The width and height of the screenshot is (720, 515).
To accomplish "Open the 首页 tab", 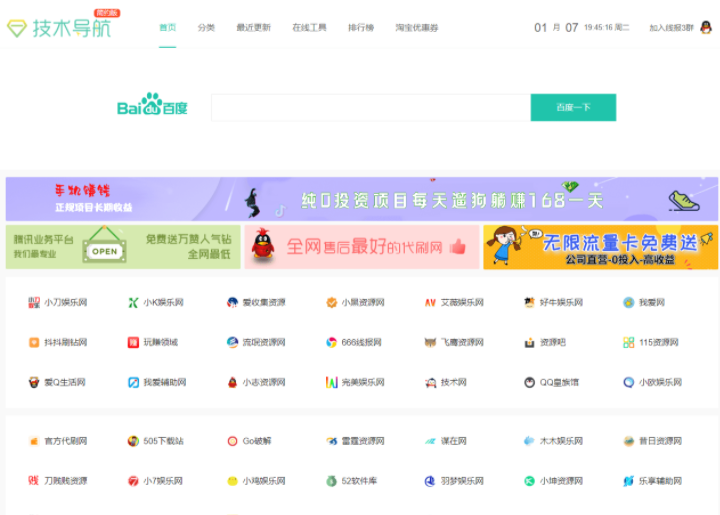I will click(x=168, y=28).
